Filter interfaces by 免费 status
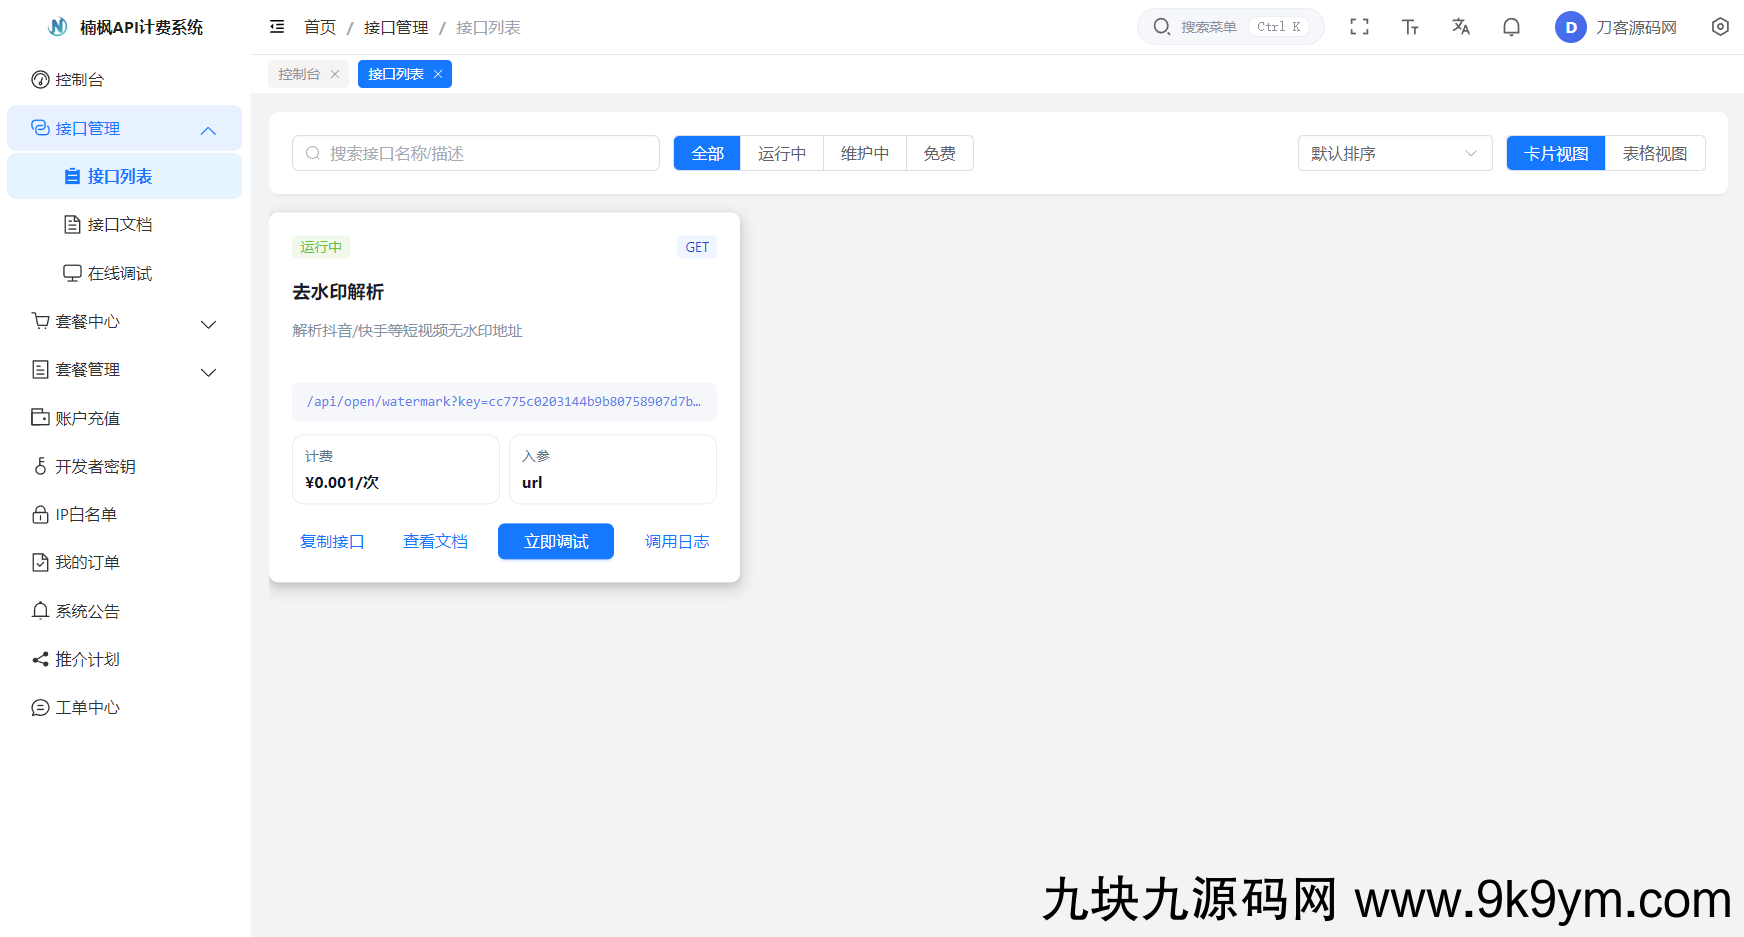Screen dimensions: 1744x937 click(939, 153)
